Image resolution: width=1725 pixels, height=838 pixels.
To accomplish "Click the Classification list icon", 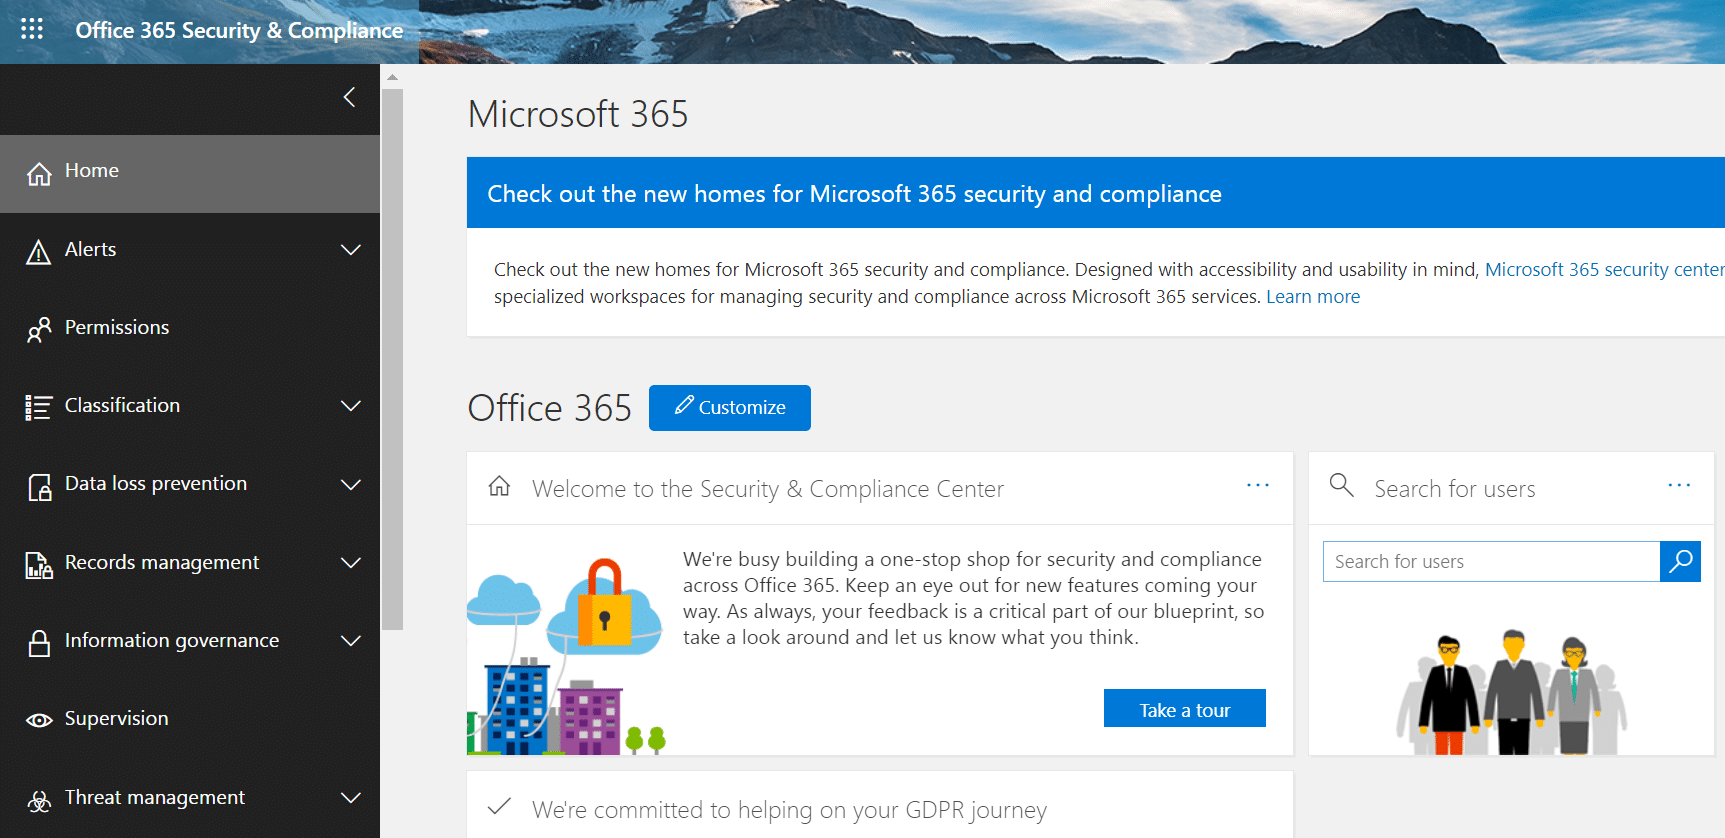I will point(37,405).
